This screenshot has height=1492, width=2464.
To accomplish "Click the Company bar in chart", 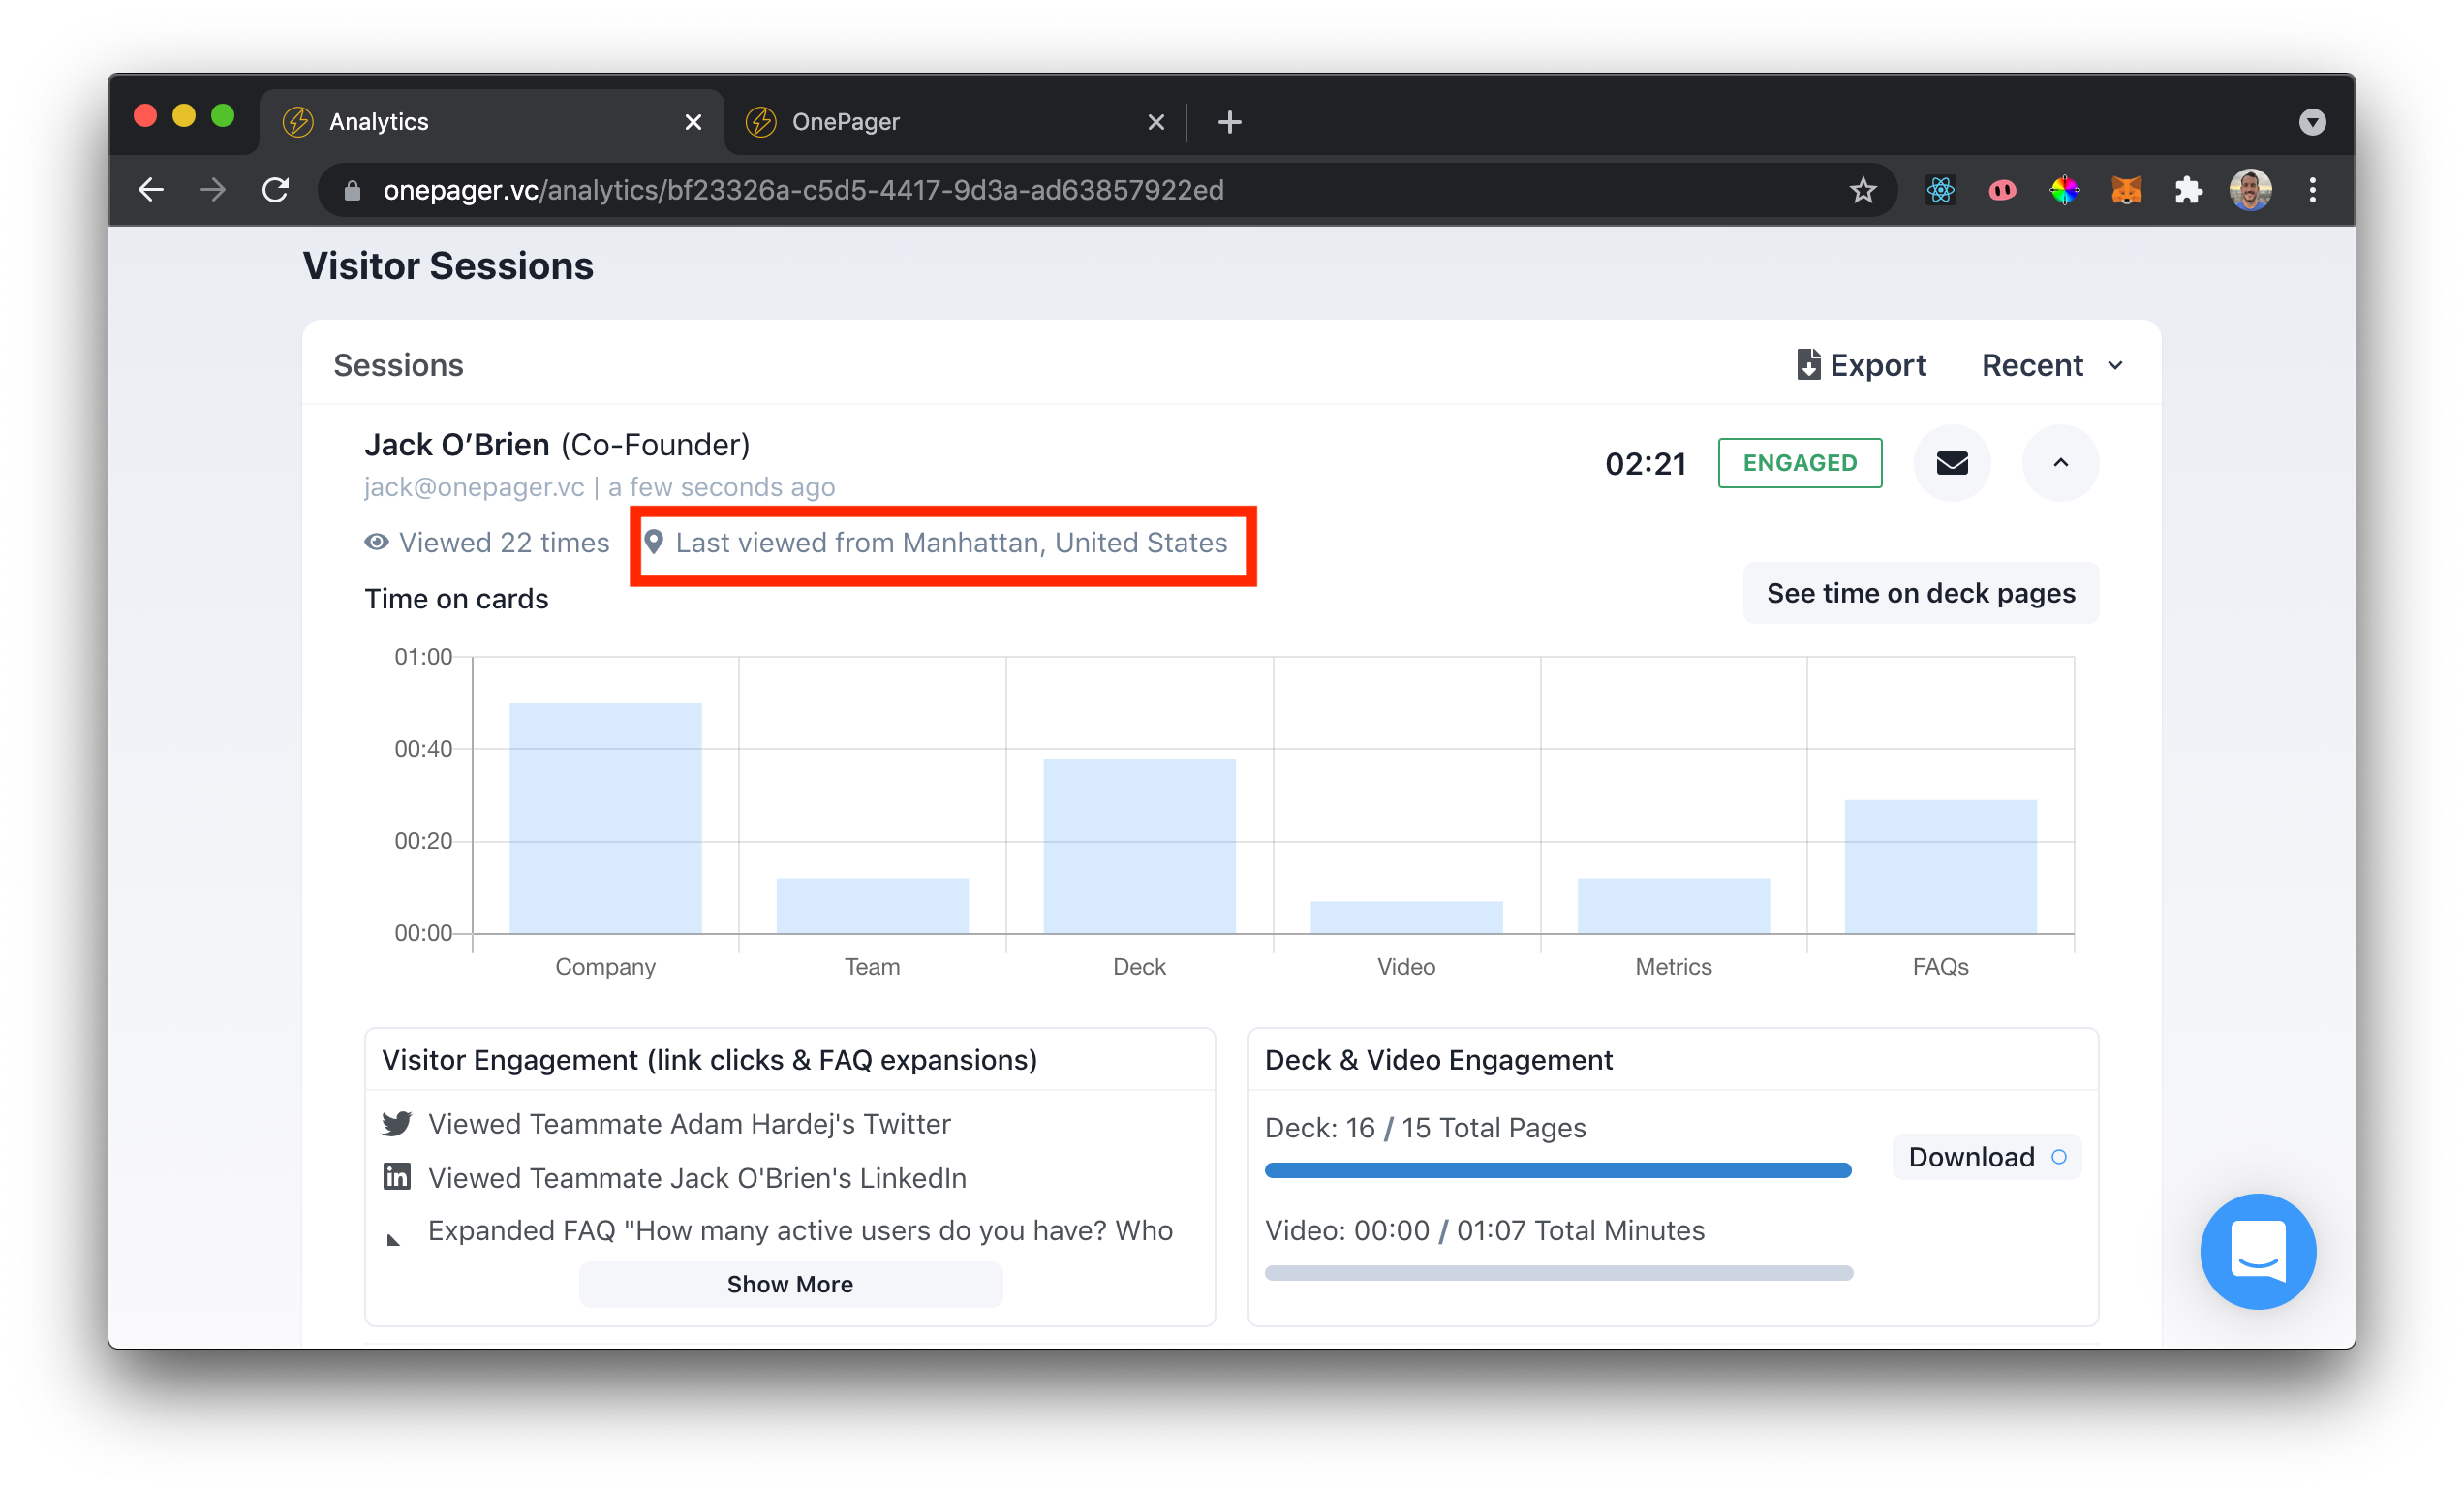I will pyautogui.click(x=605, y=818).
